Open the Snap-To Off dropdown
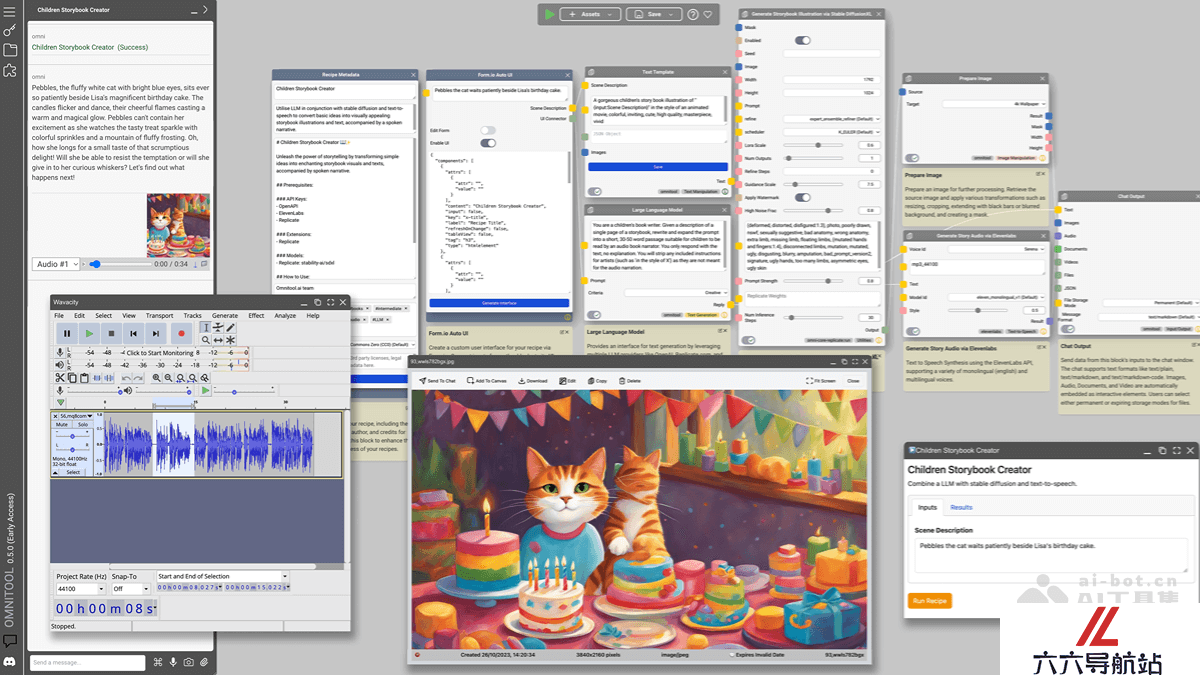 click(130, 589)
